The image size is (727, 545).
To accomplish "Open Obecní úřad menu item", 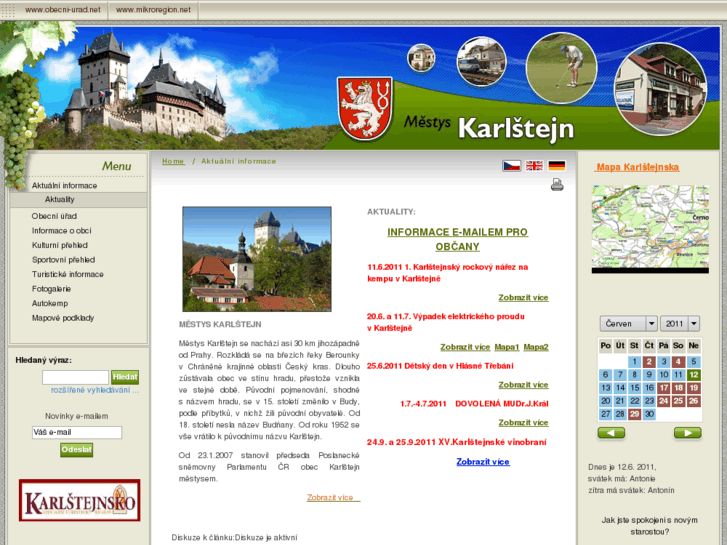I will coord(54,216).
